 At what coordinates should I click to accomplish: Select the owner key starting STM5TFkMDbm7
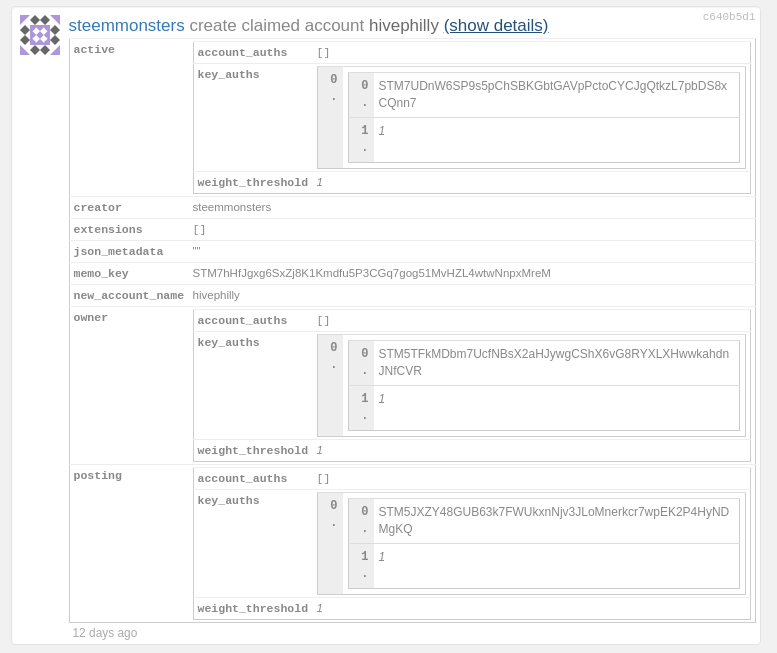pos(553,362)
